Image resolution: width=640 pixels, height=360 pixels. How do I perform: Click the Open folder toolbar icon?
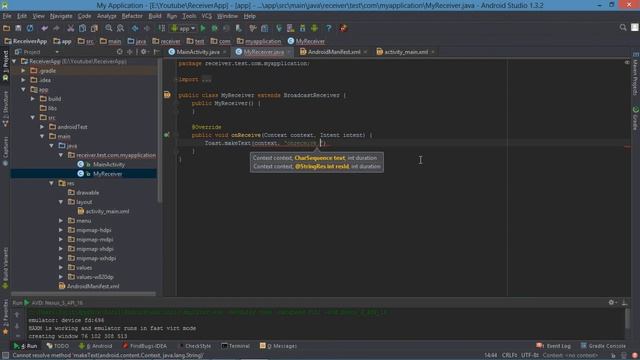point(7,28)
